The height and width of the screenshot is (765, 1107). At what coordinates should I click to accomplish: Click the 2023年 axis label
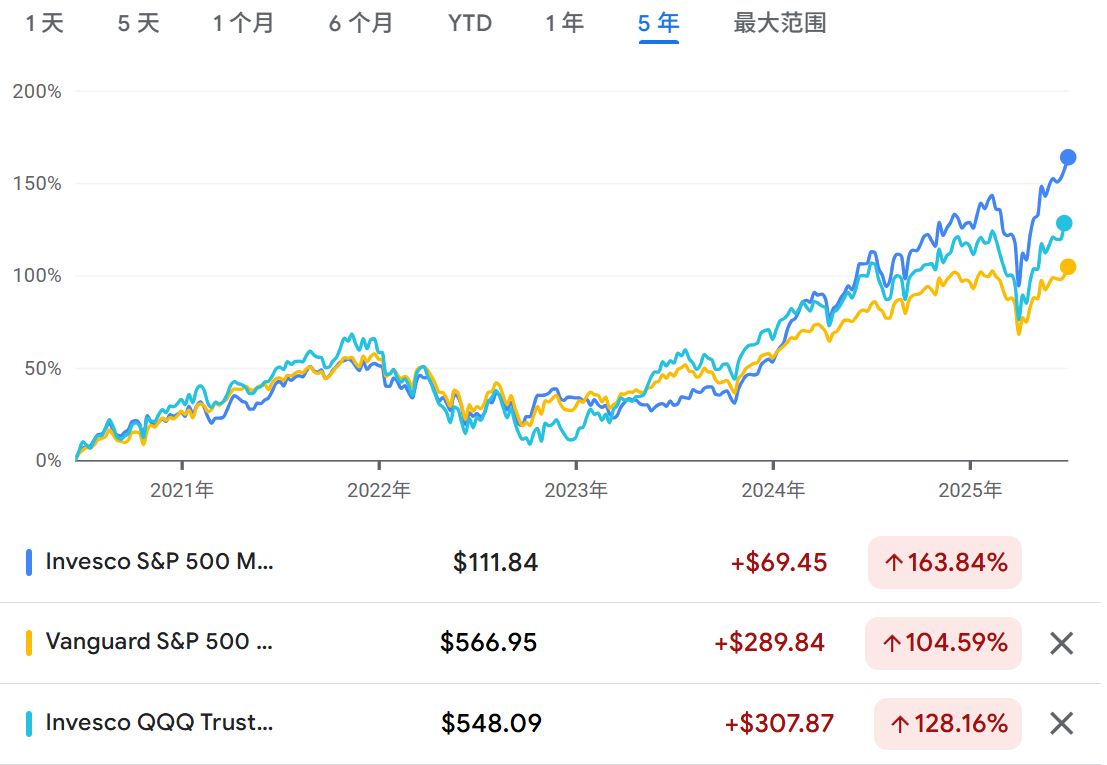click(576, 490)
